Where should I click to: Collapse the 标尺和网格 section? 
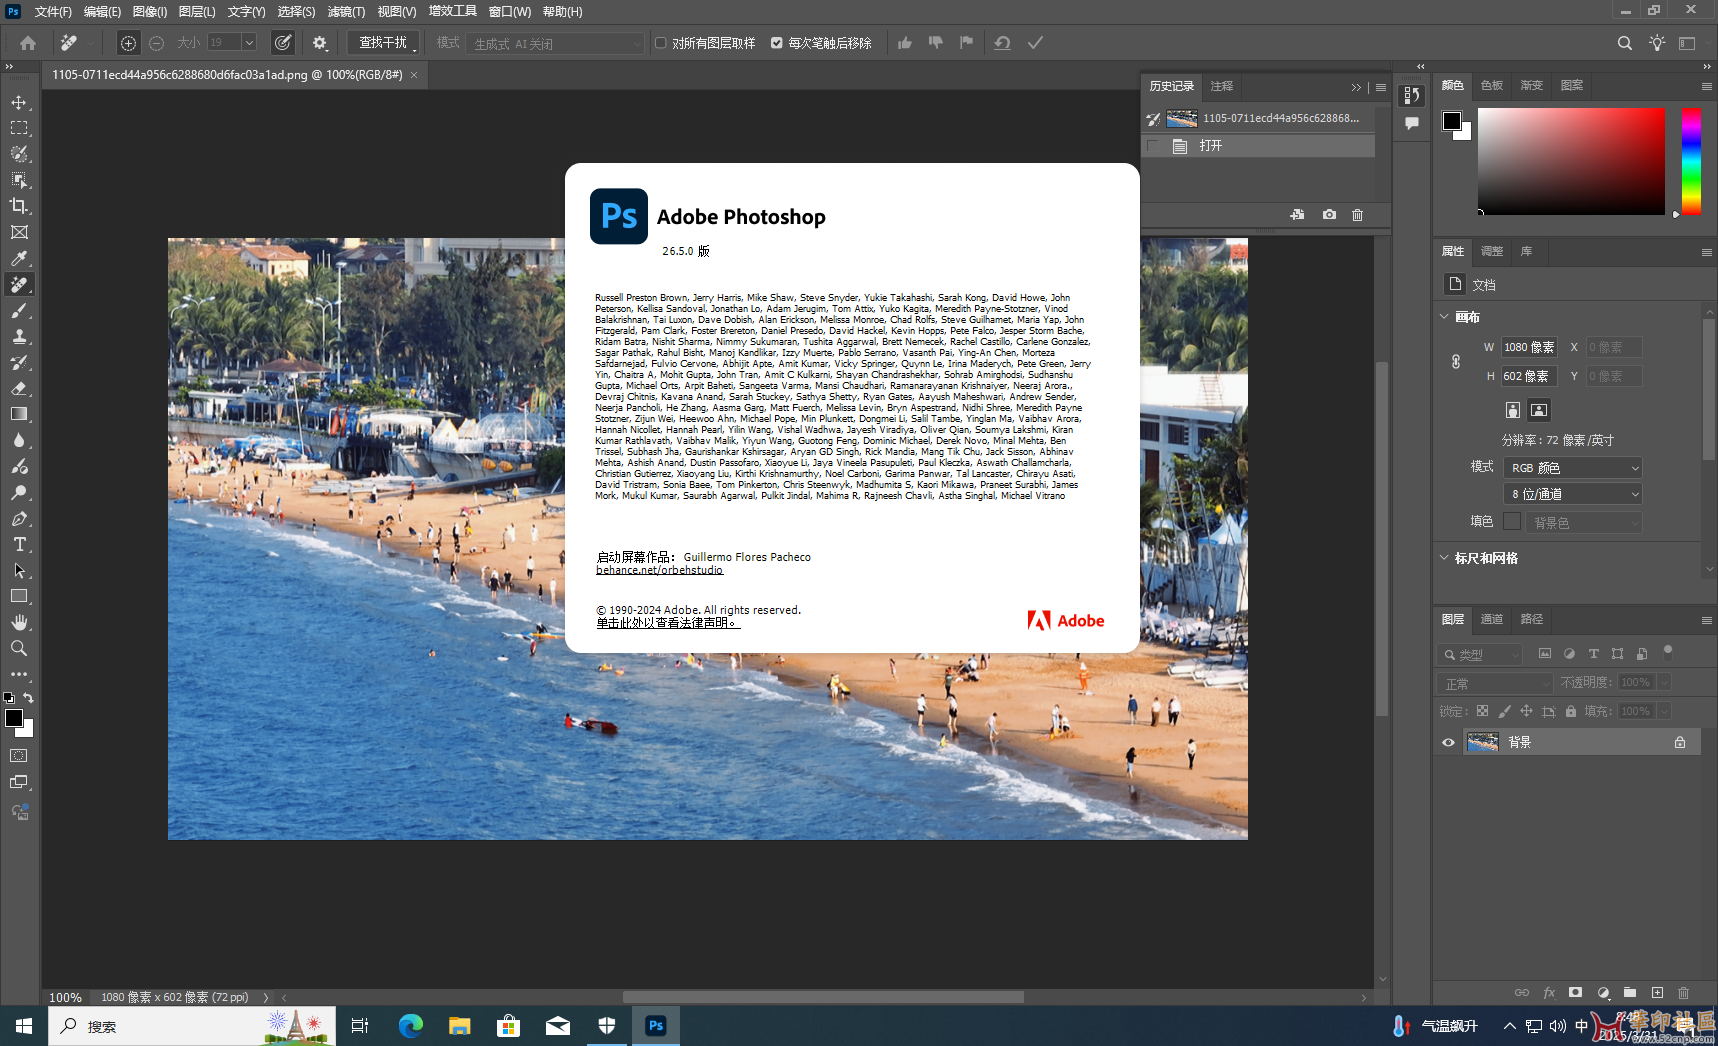[x=1444, y=558]
